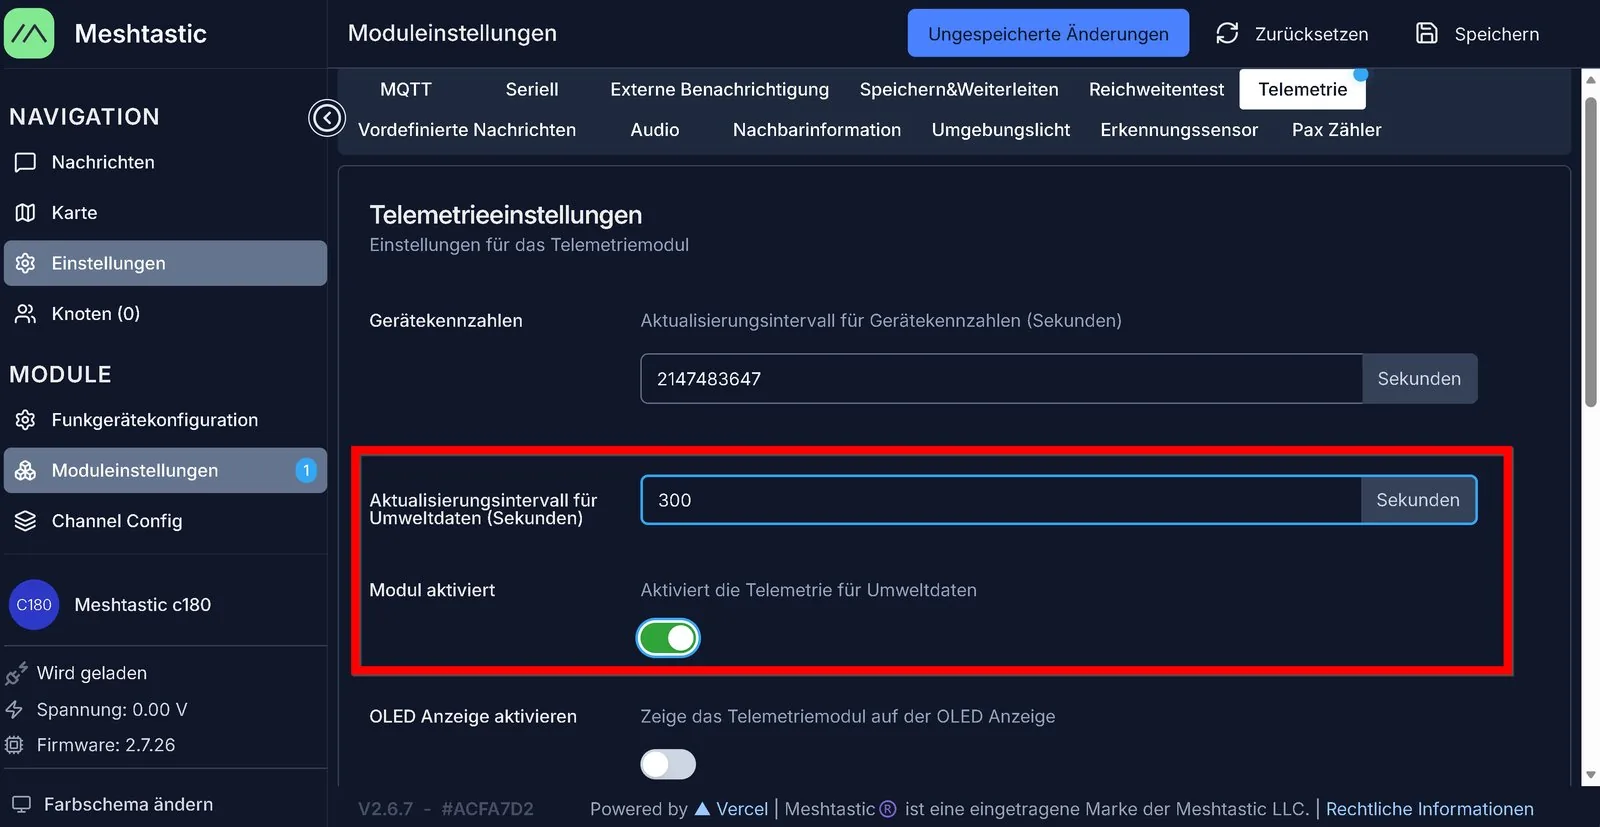Open Karte in navigation
The height and width of the screenshot is (827, 1600).
(165, 212)
